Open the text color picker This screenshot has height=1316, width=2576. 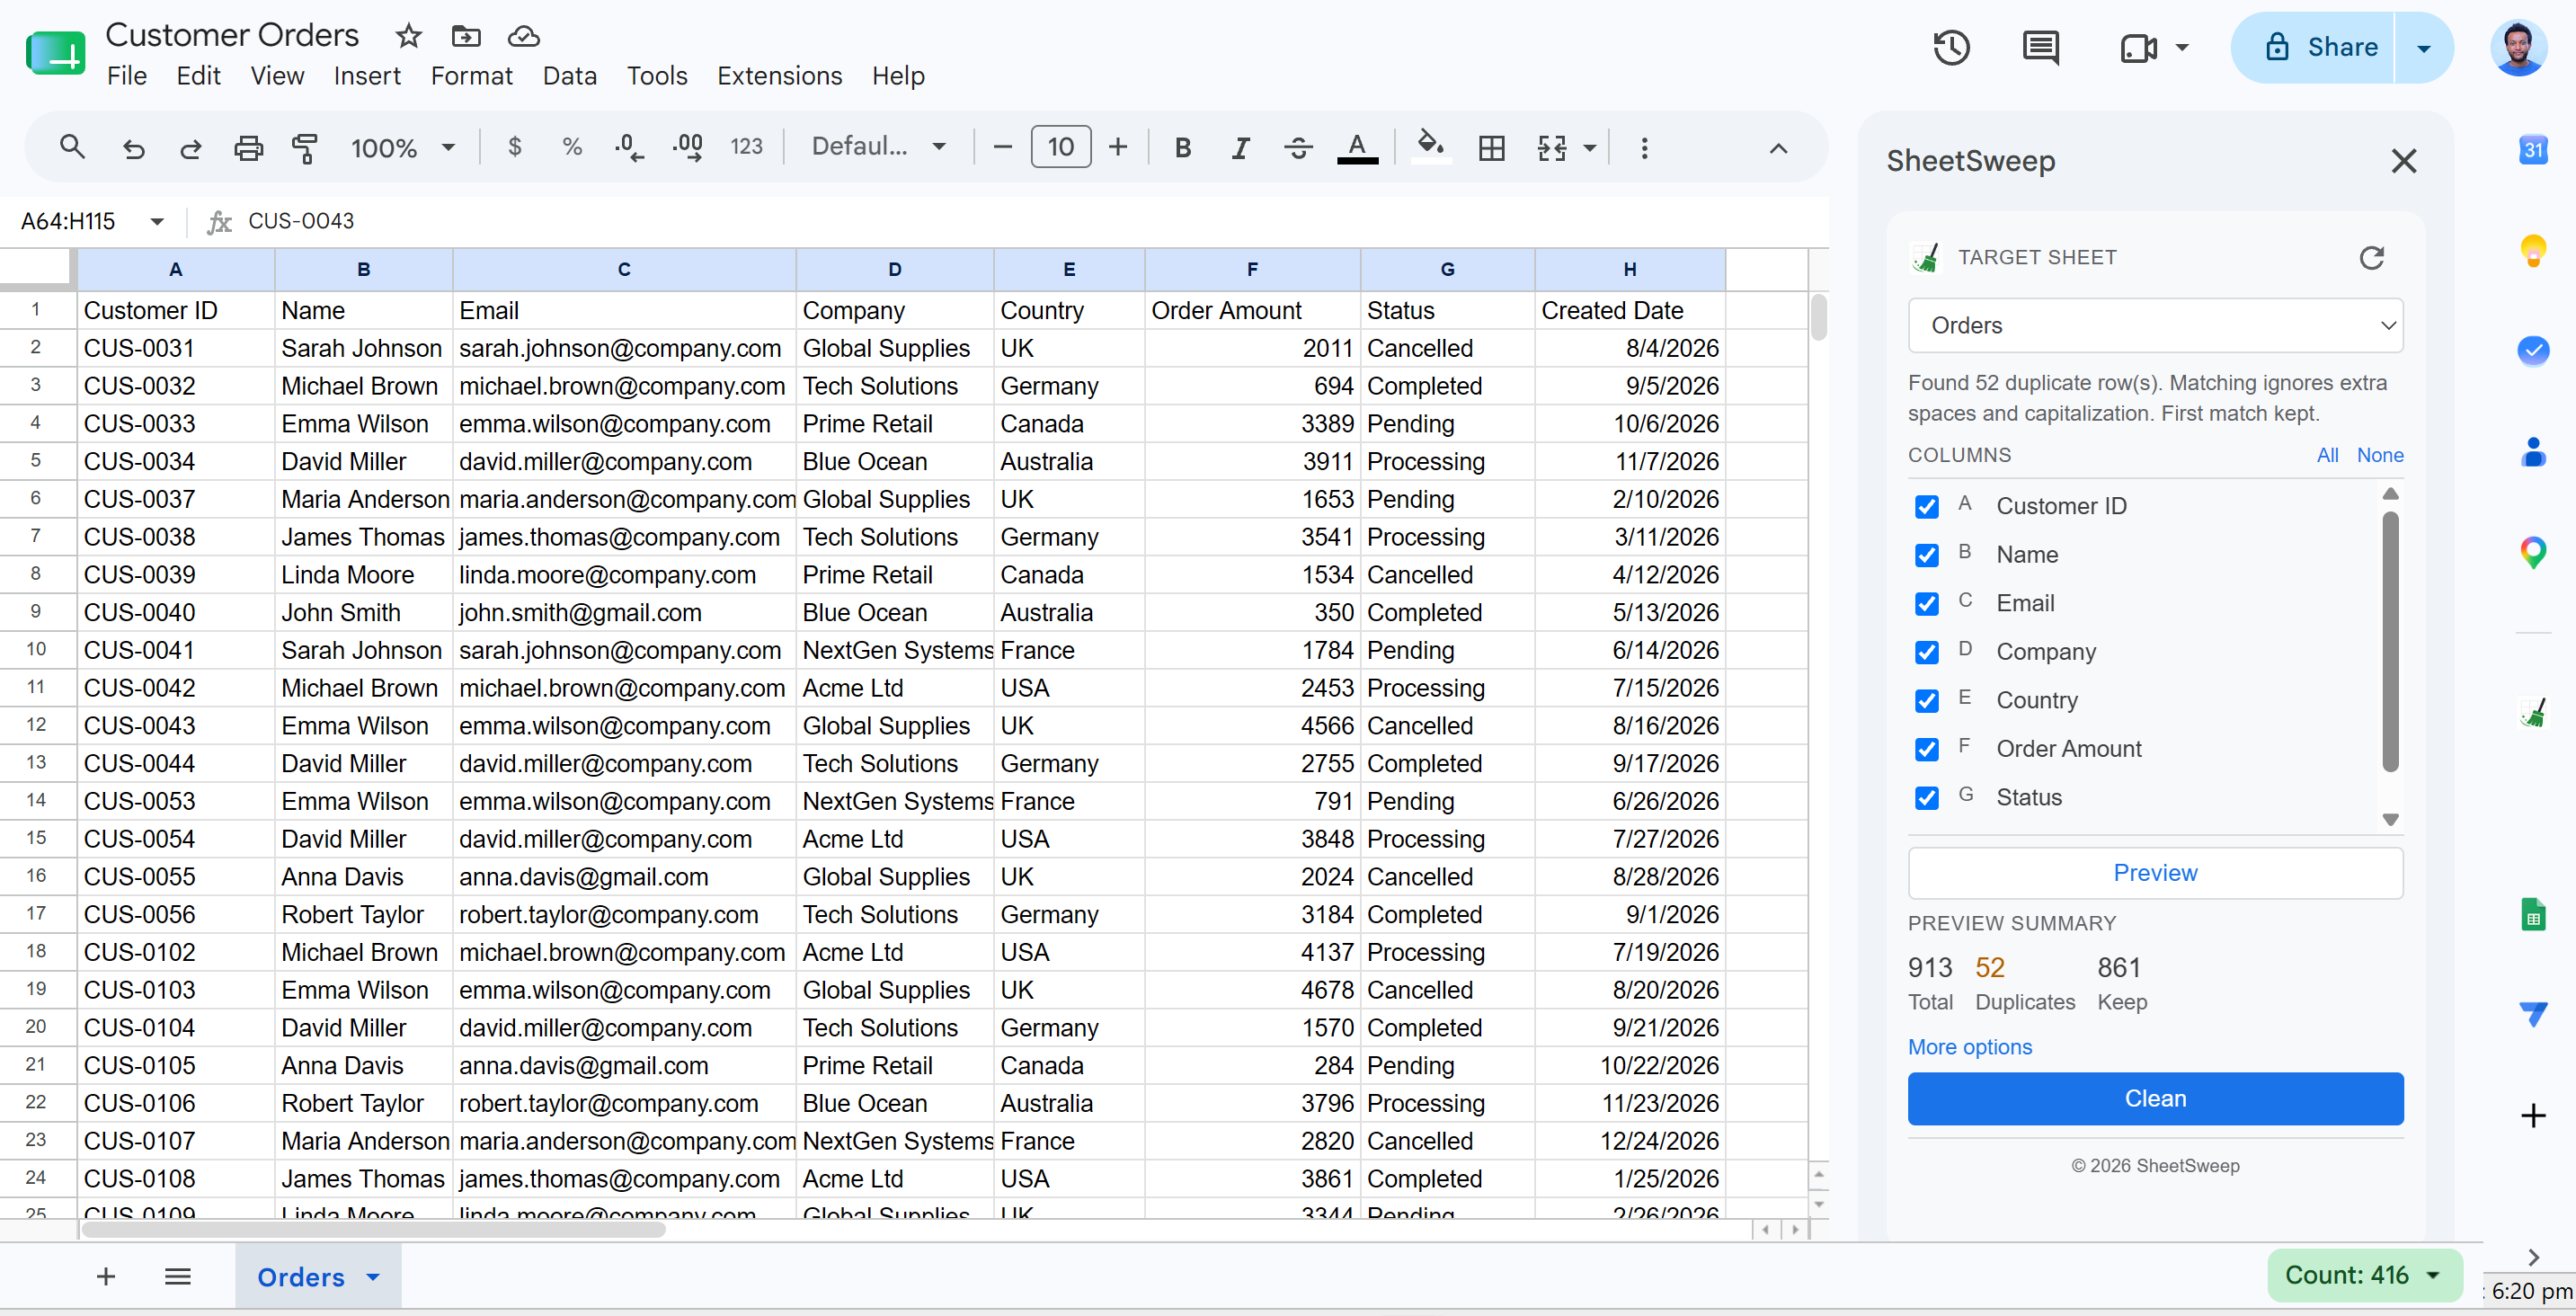pos(1357,148)
